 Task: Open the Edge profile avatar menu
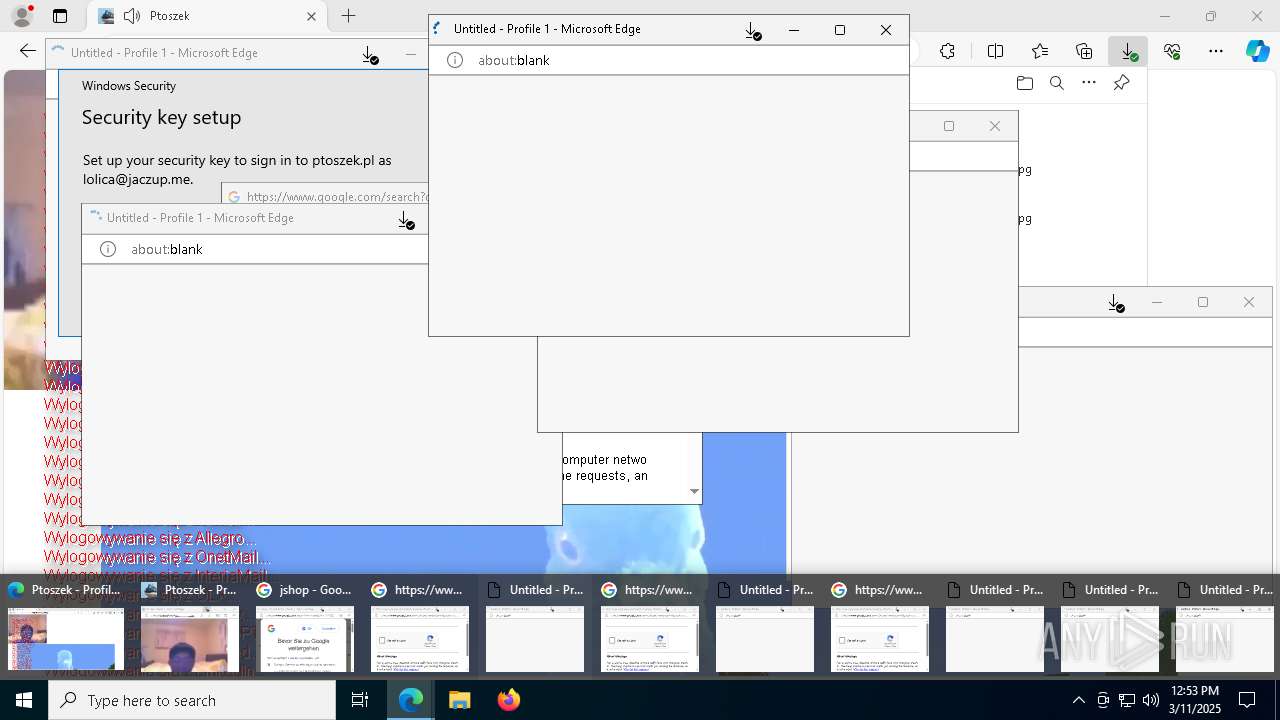[22, 16]
